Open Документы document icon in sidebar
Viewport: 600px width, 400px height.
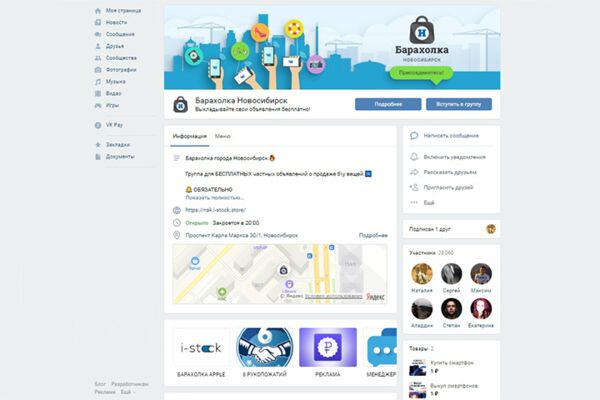click(98, 157)
